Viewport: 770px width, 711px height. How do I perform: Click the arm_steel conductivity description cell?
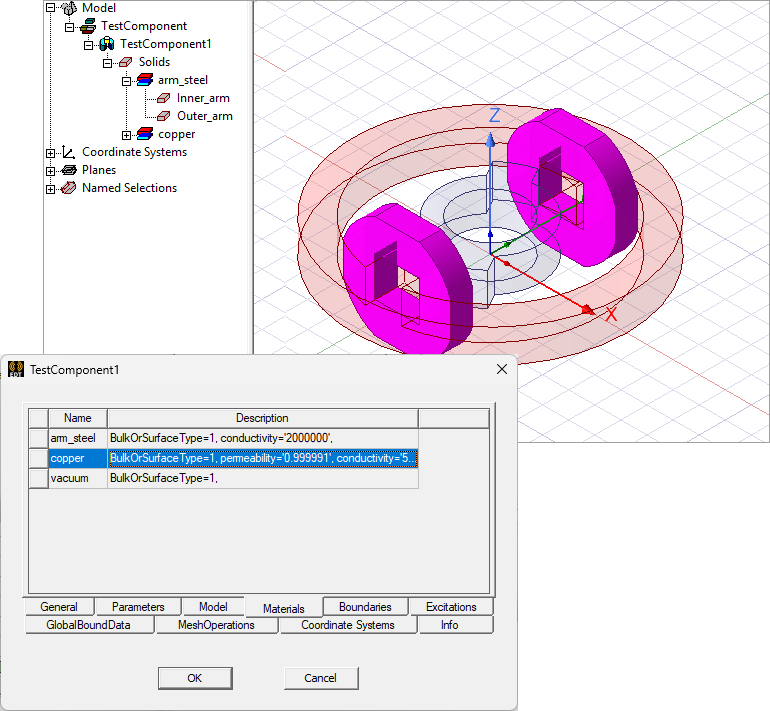coord(263,438)
